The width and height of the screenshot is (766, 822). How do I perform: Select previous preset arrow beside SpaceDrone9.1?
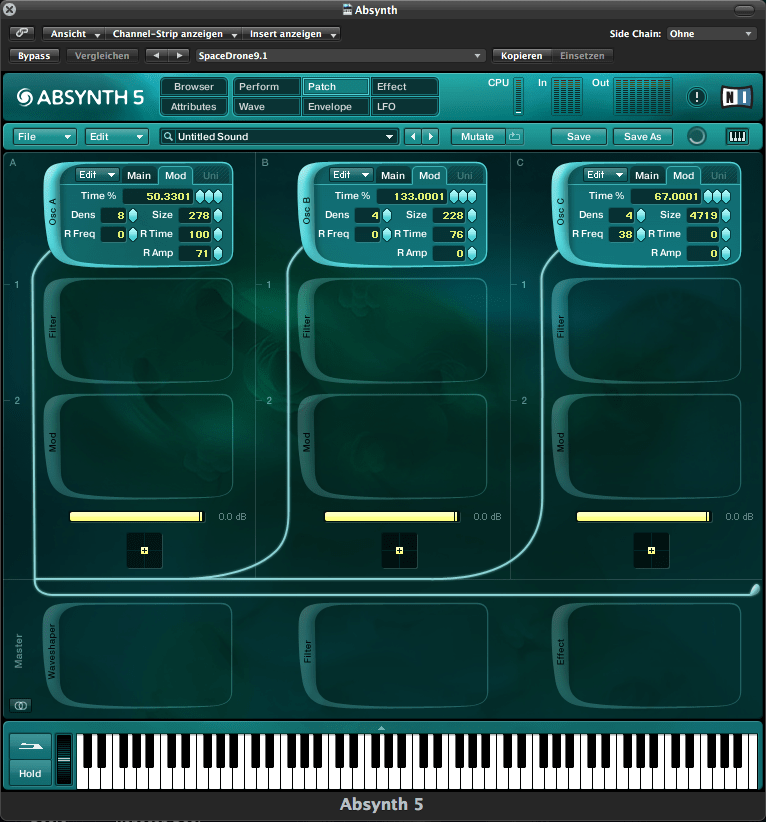click(x=156, y=56)
